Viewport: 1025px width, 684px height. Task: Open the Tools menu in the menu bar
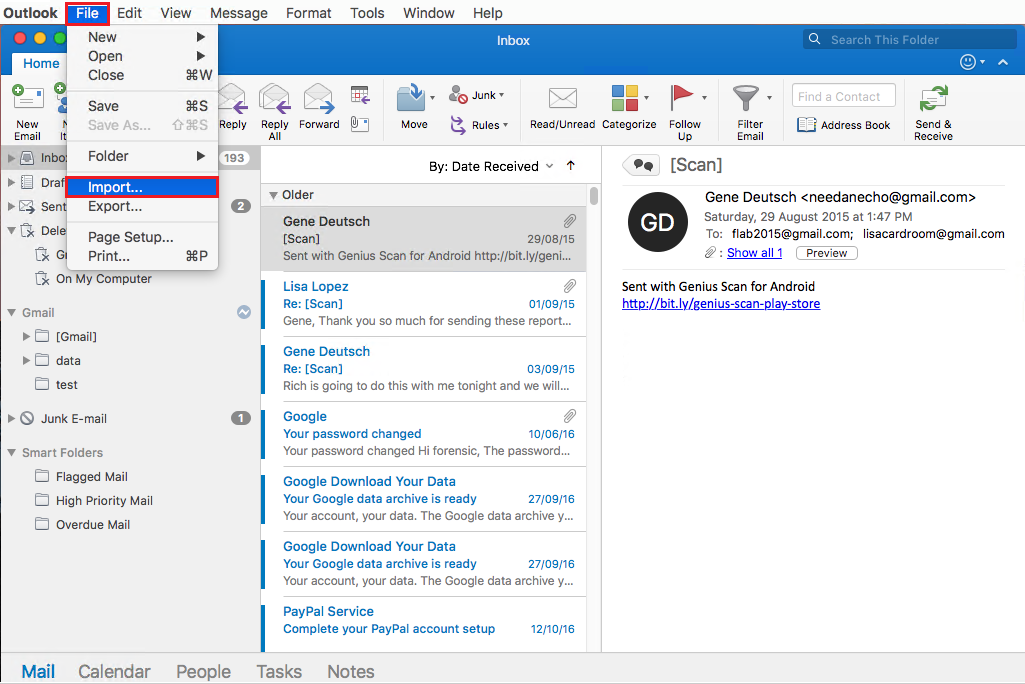367,13
